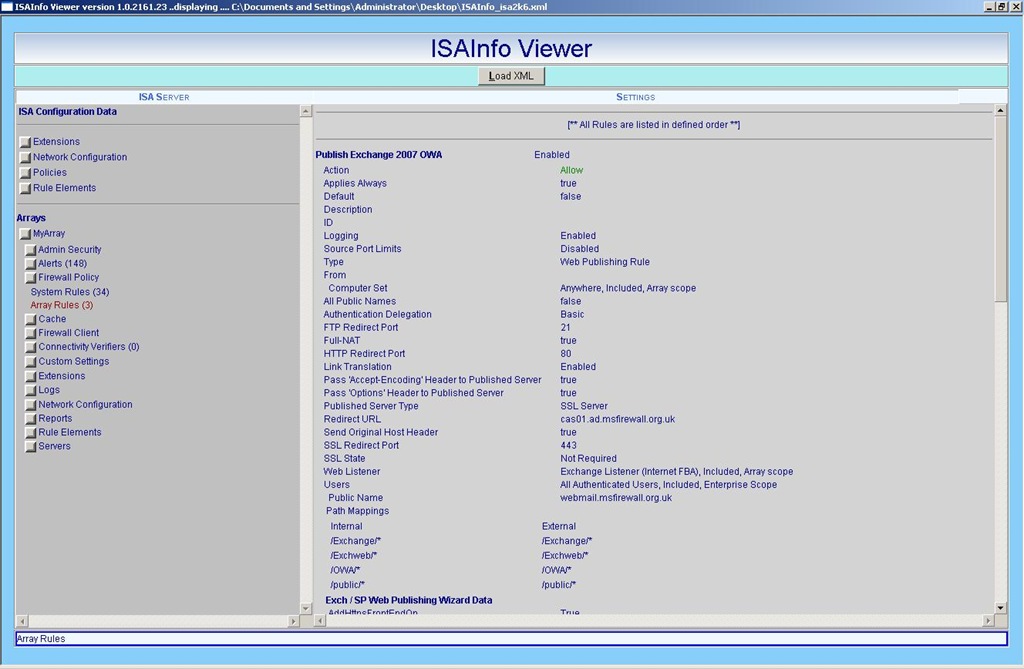Click the SSL Redirect Port 443 value
The width and height of the screenshot is (1024, 669).
(x=568, y=446)
